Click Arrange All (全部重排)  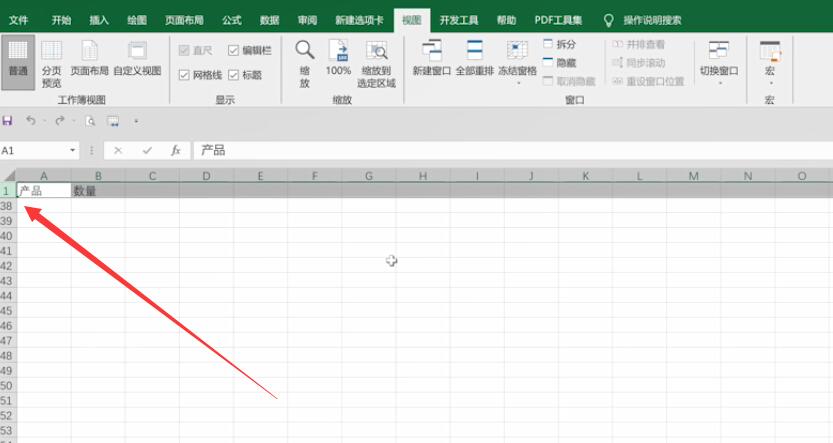pos(474,58)
